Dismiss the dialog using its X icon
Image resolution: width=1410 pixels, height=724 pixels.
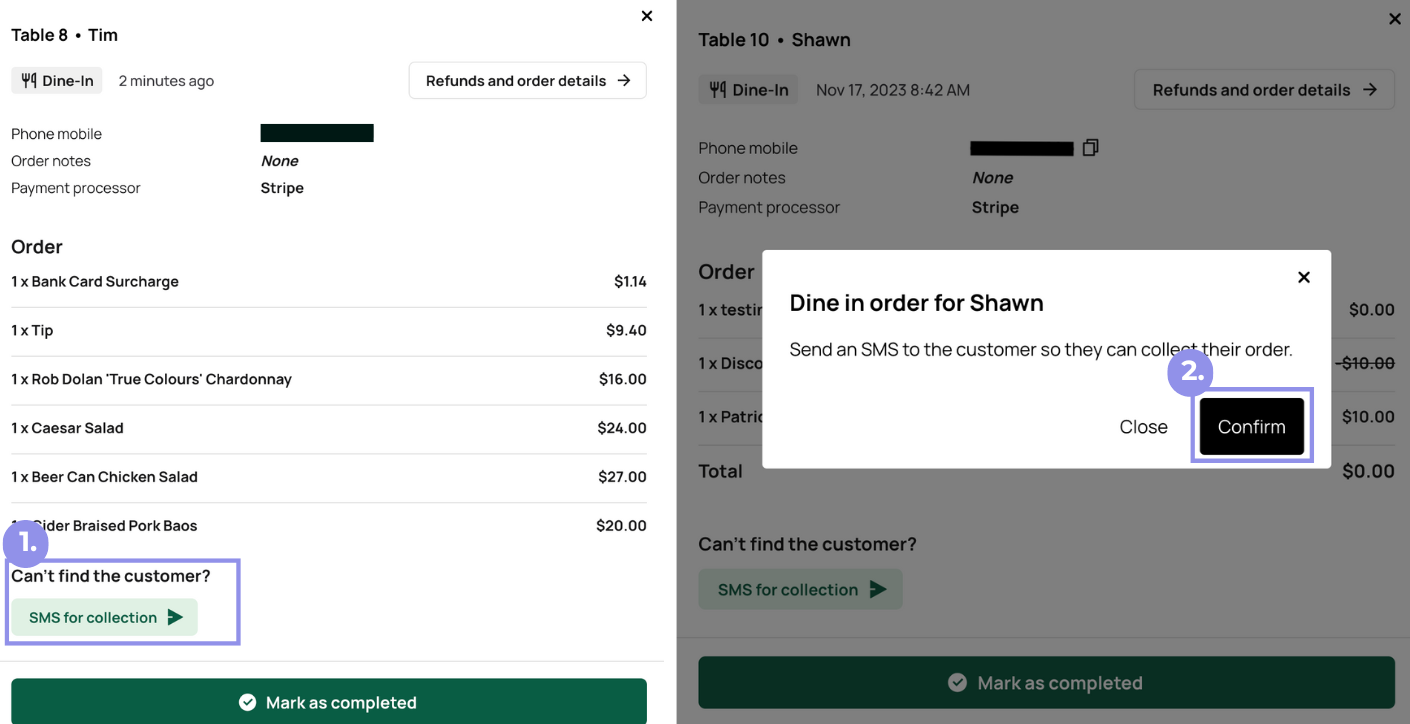click(x=1303, y=277)
